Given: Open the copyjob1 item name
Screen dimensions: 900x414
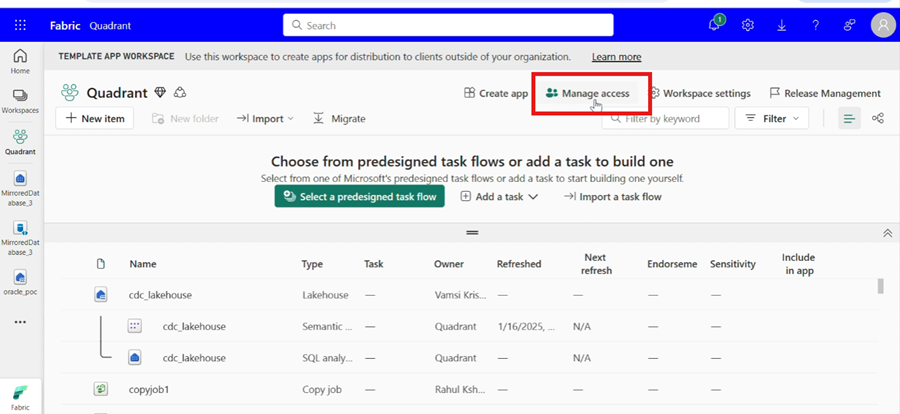Looking at the screenshot, I should pyautogui.click(x=149, y=389).
